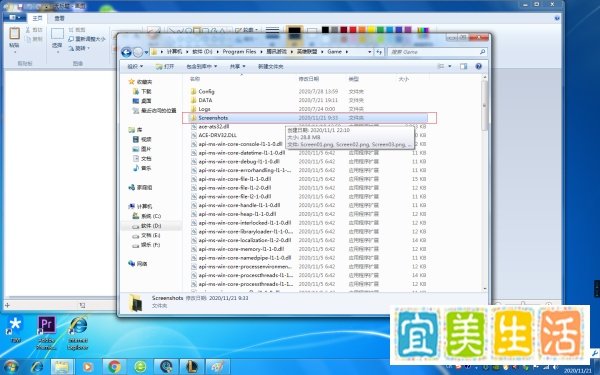Screen dimensions: 600x375
Task: Open Chrome from the taskbar
Action: pyautogui.click(x=114, y=367)
